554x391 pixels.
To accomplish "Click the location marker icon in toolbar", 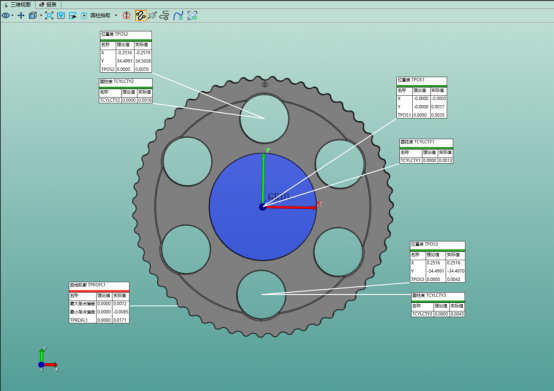I will coord(61,16).
